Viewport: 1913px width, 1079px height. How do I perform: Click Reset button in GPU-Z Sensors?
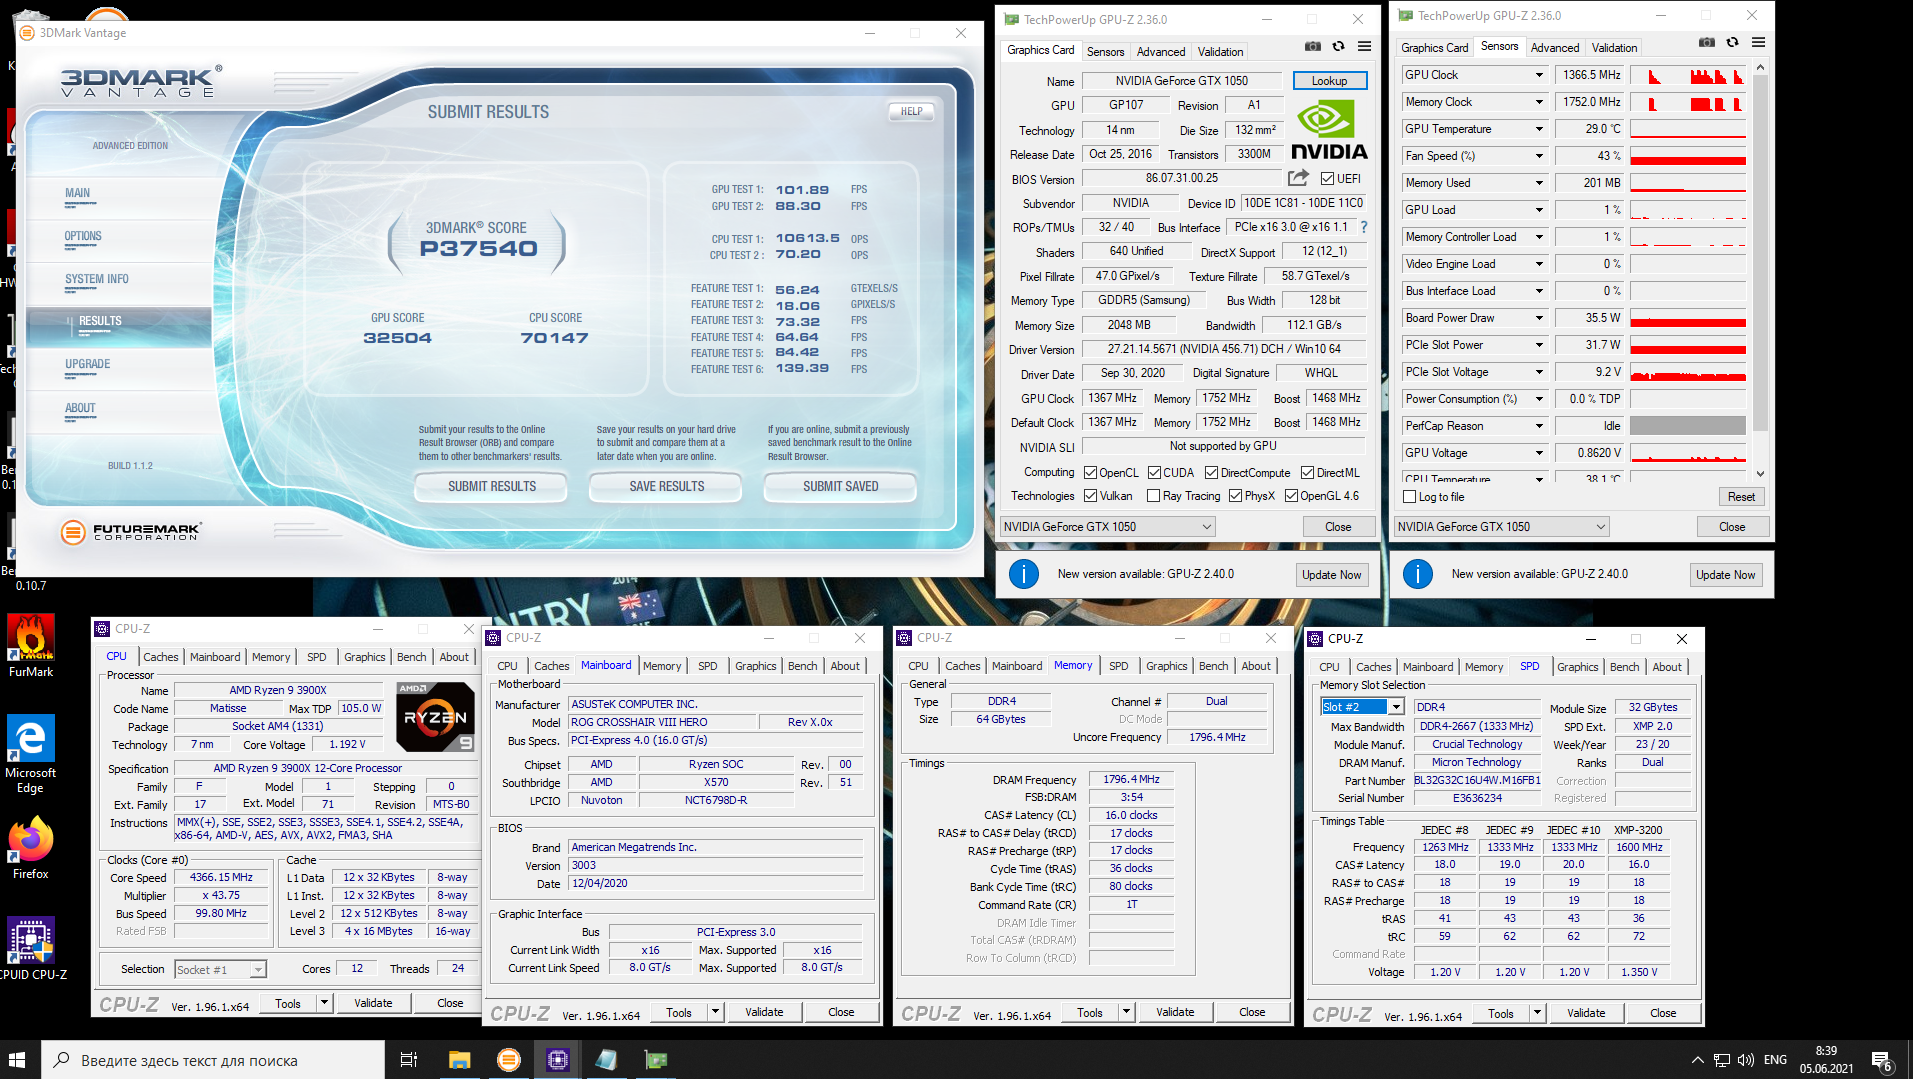point(1741,497)
